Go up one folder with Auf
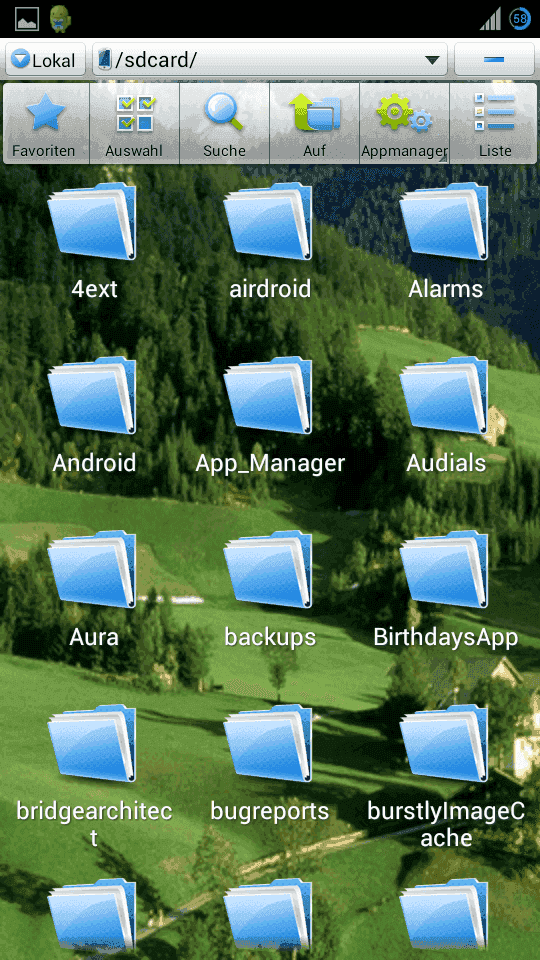Viewport: 540px width, 960px height. (315, 124)
